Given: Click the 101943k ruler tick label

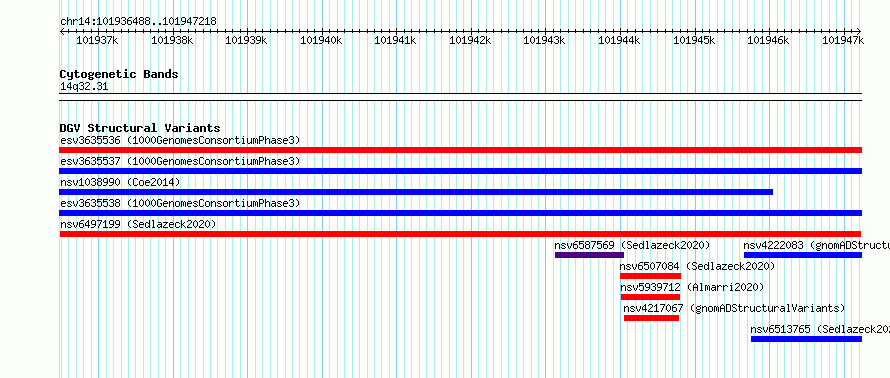Looking at the screenshot, I should [x=544, y=40].
